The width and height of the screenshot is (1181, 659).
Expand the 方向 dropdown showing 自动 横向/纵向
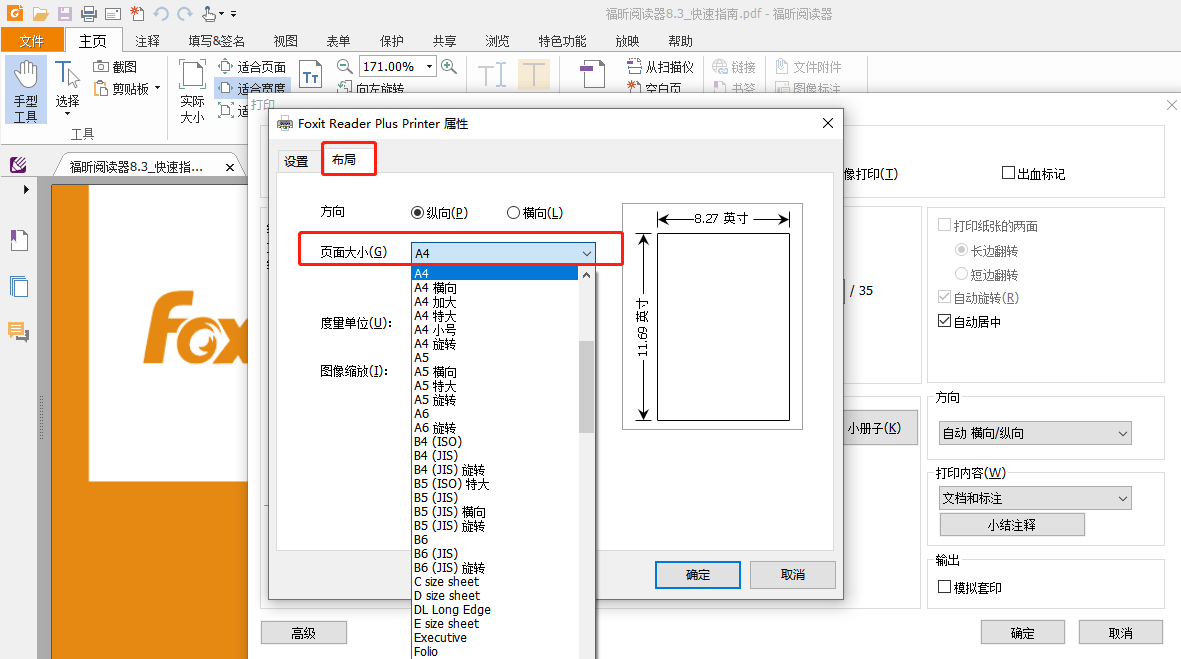(1035, 434)
